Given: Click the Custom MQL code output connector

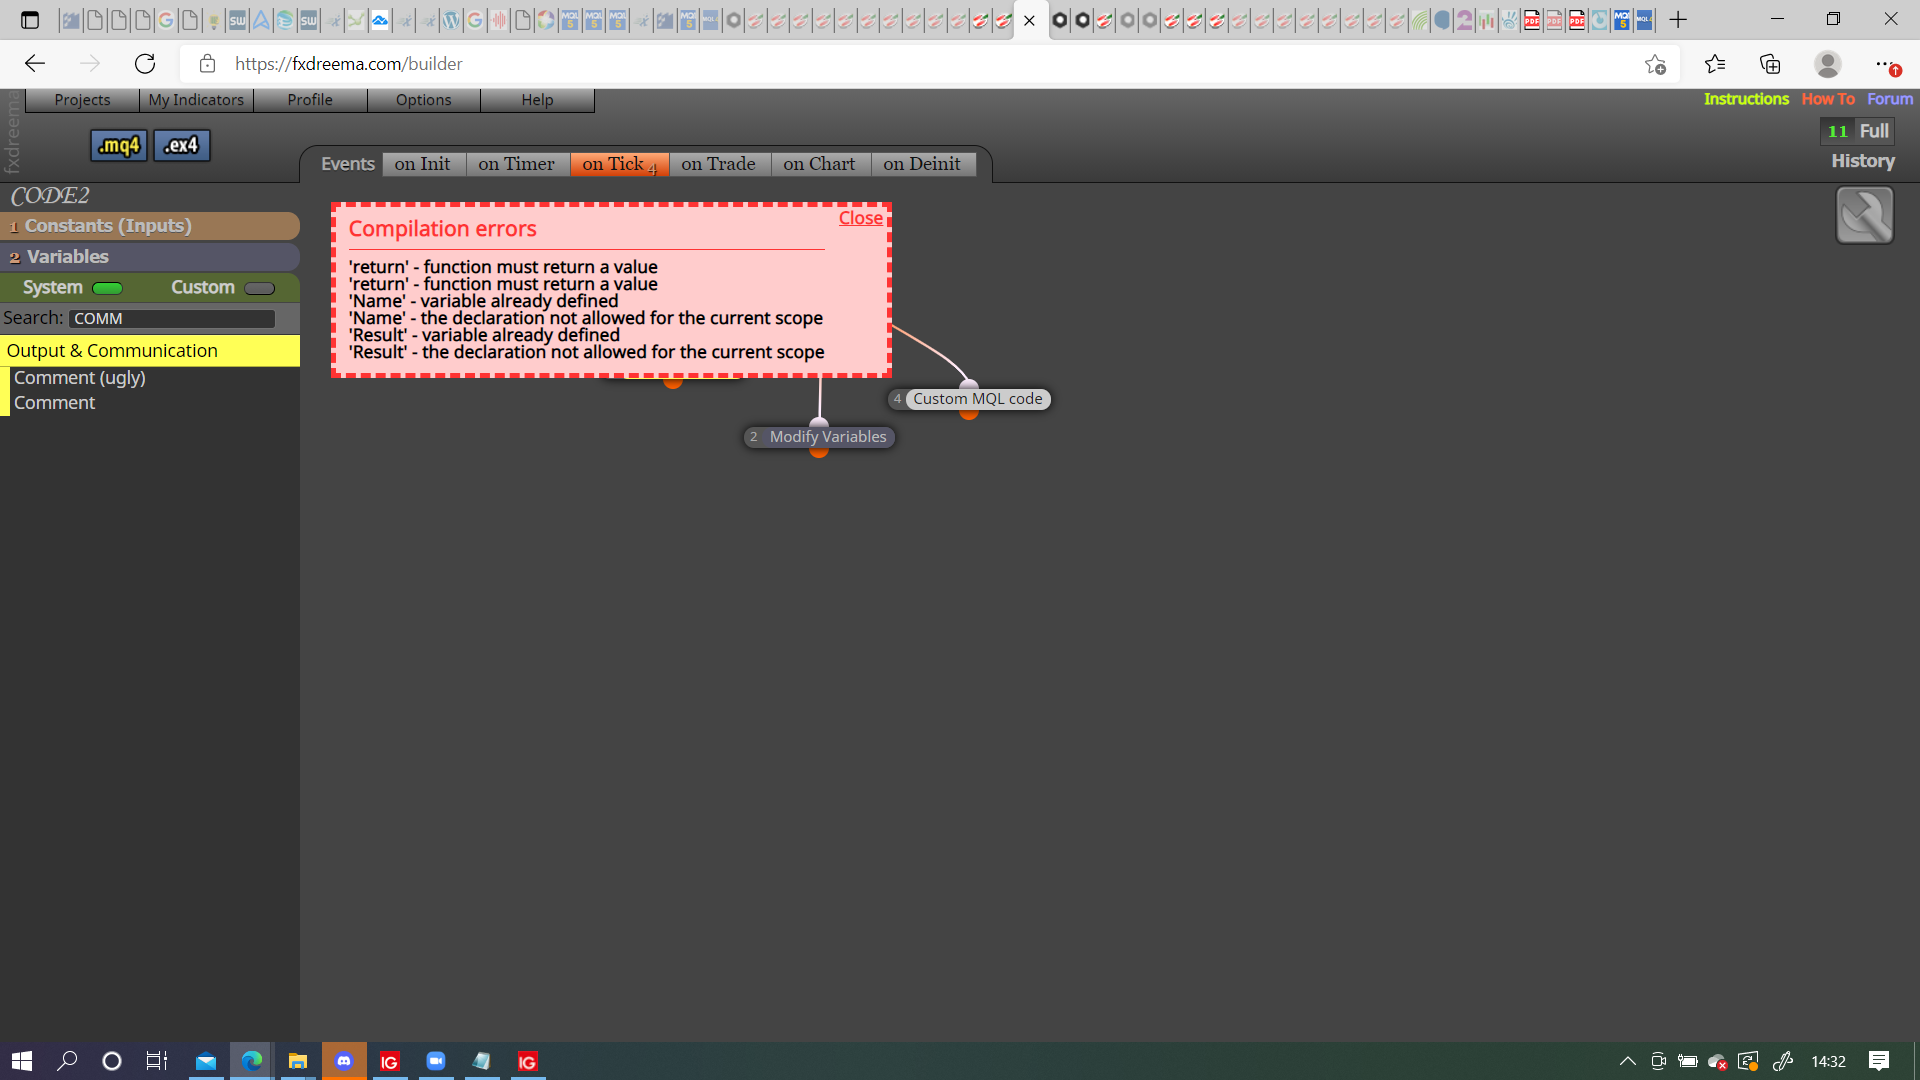Looking at the screenshot, I should coord(969,414).
